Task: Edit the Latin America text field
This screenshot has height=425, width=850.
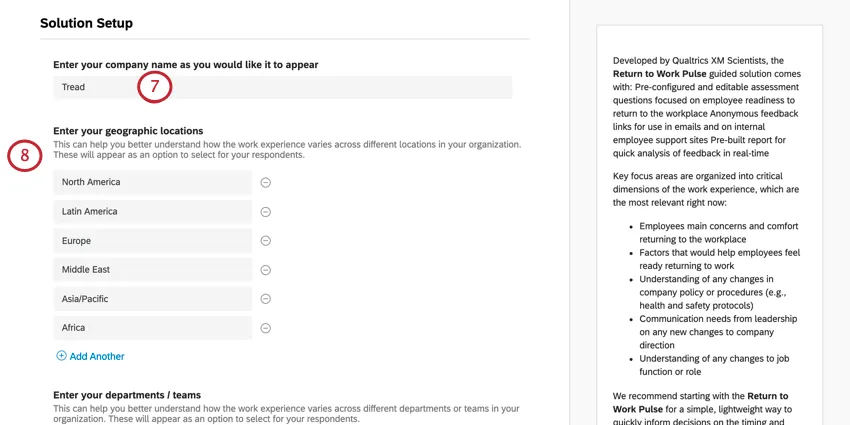Action: pos(152,212)
